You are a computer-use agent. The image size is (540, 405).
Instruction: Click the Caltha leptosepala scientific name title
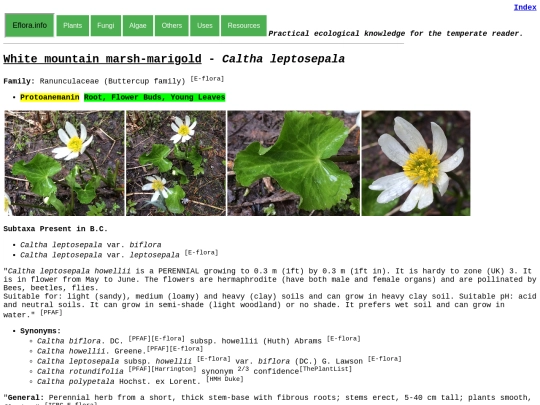[283, 59]
